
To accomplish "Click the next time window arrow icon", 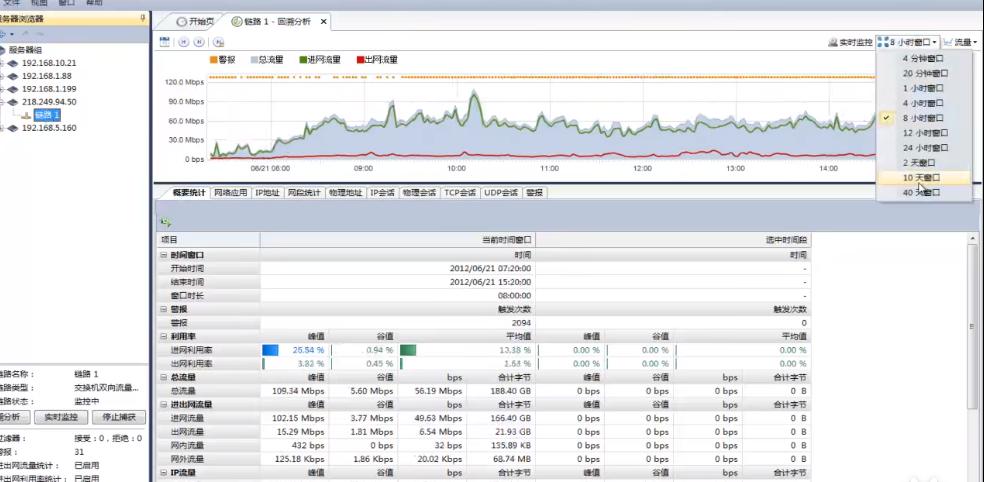I will click(200, 42).
